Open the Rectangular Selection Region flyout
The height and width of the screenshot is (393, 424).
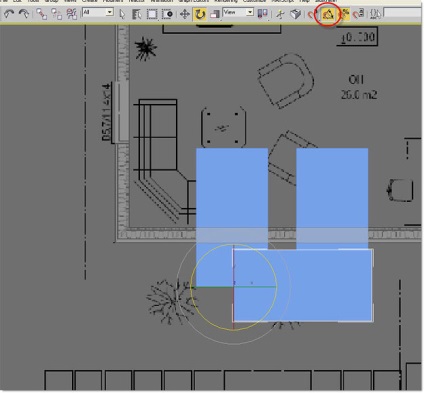tap(152, 14)
